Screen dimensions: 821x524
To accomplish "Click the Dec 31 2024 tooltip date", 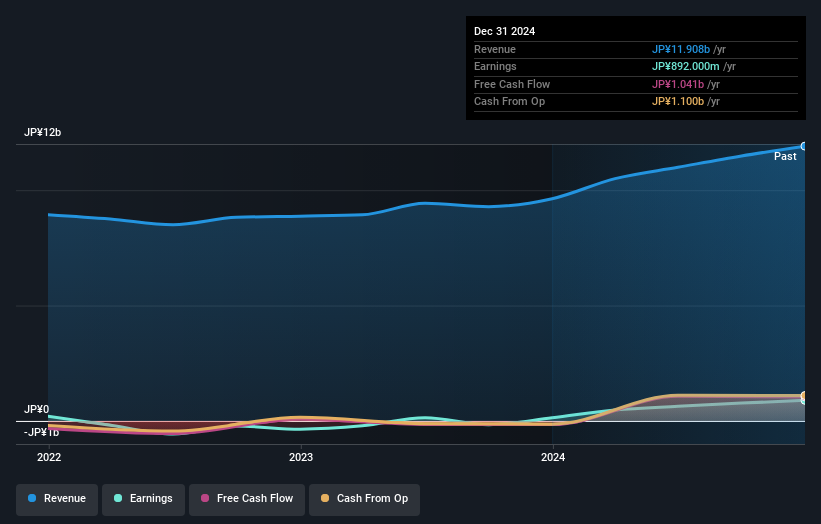I will (x=504, y=31).
